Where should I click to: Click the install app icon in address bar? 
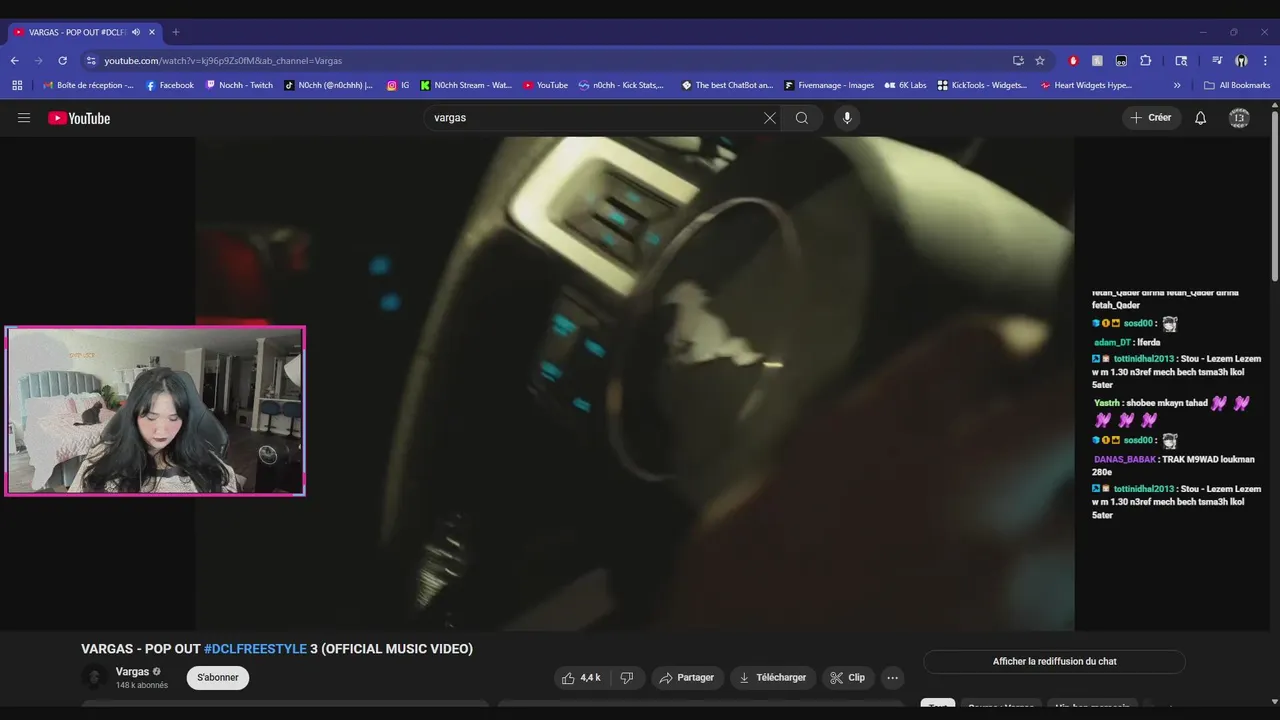(1018, 60)
